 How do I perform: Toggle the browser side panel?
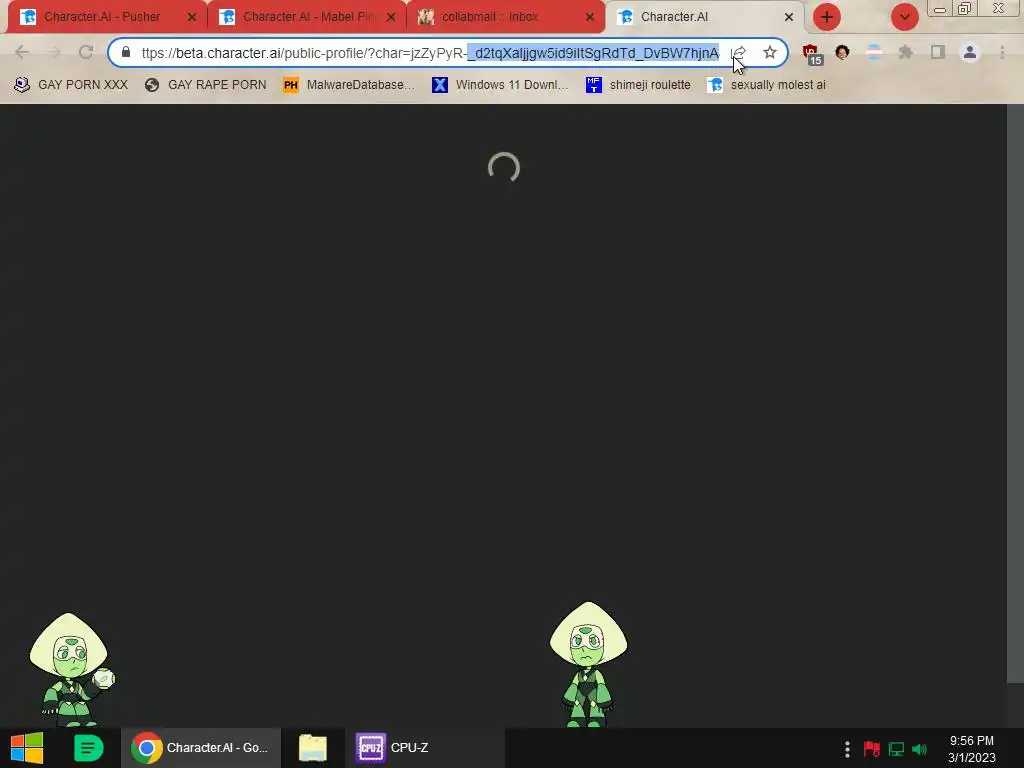point(938,52)
